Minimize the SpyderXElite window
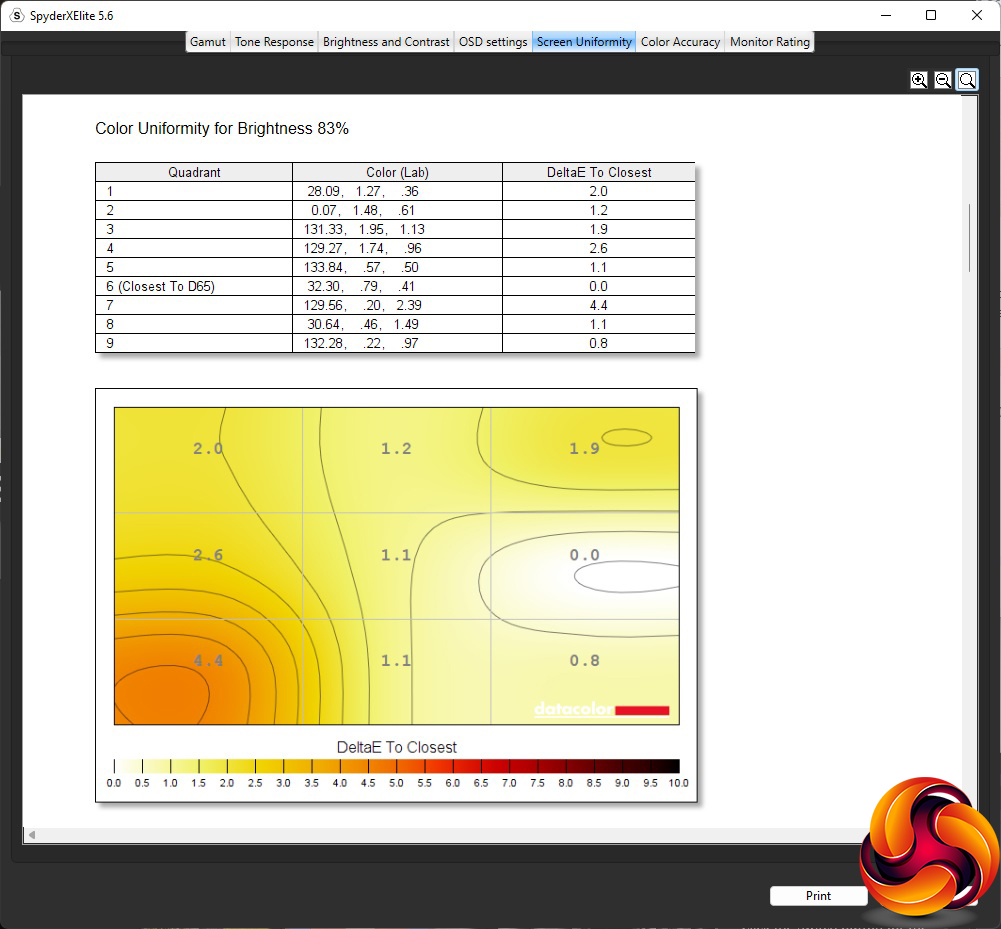Screen dimensions: 1001x929 click(x=885, y=15)
